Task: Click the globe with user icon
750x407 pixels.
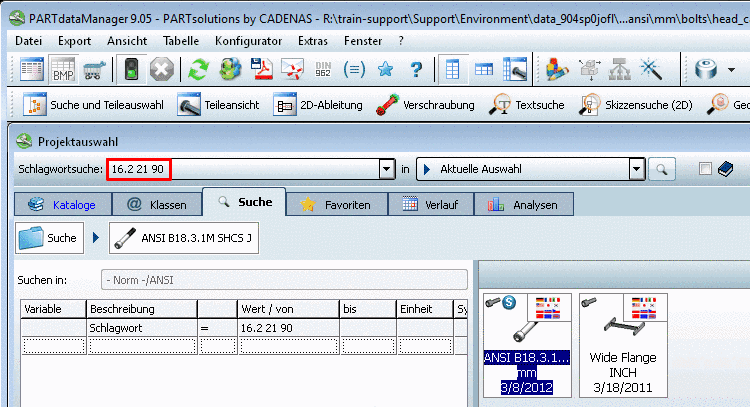Action: (230, 70)
